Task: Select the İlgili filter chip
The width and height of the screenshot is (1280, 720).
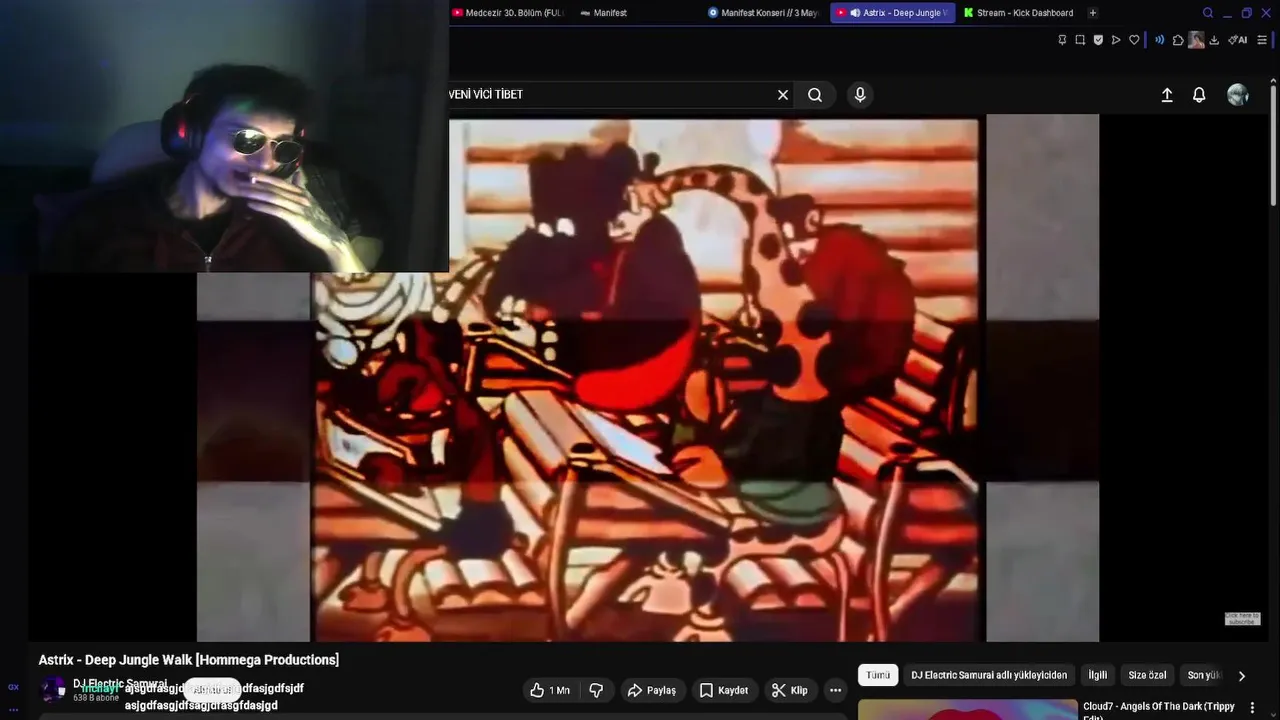Action: coord(1098,675)
